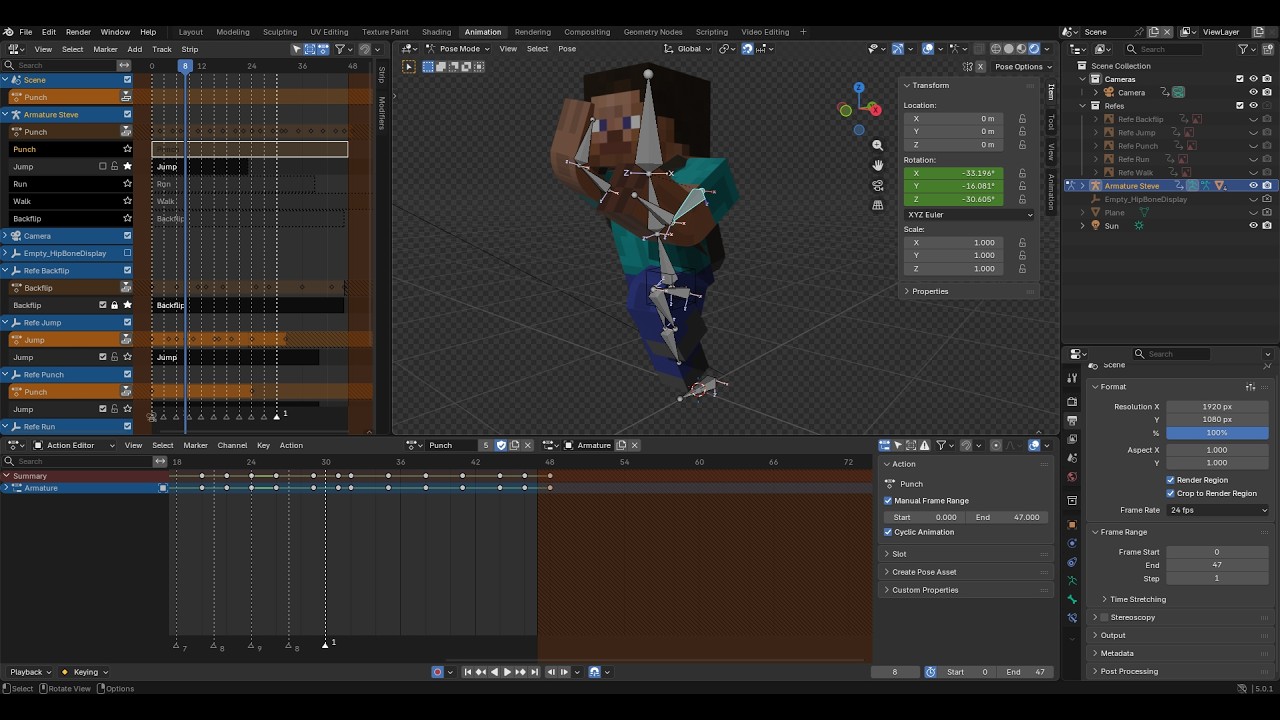The image size is (1280, 720).
Task: Click the lock icon beside Rotation Z
Action: click(x=1022, y=199)
